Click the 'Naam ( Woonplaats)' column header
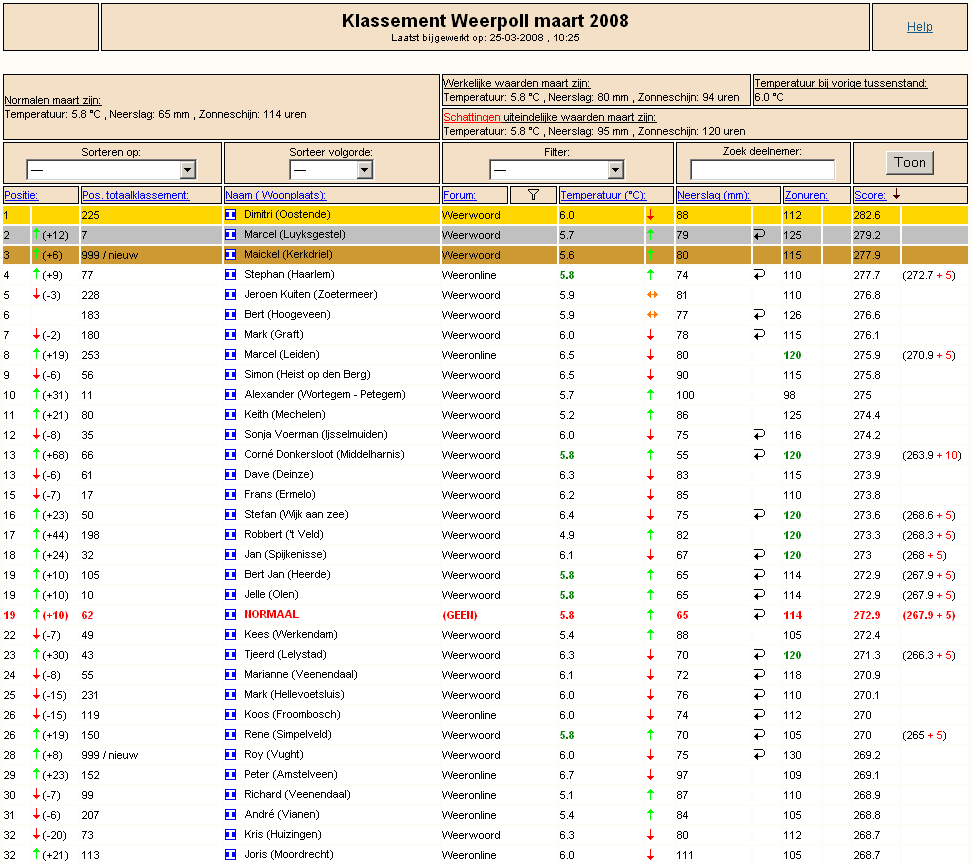 (x=275, y=195)
